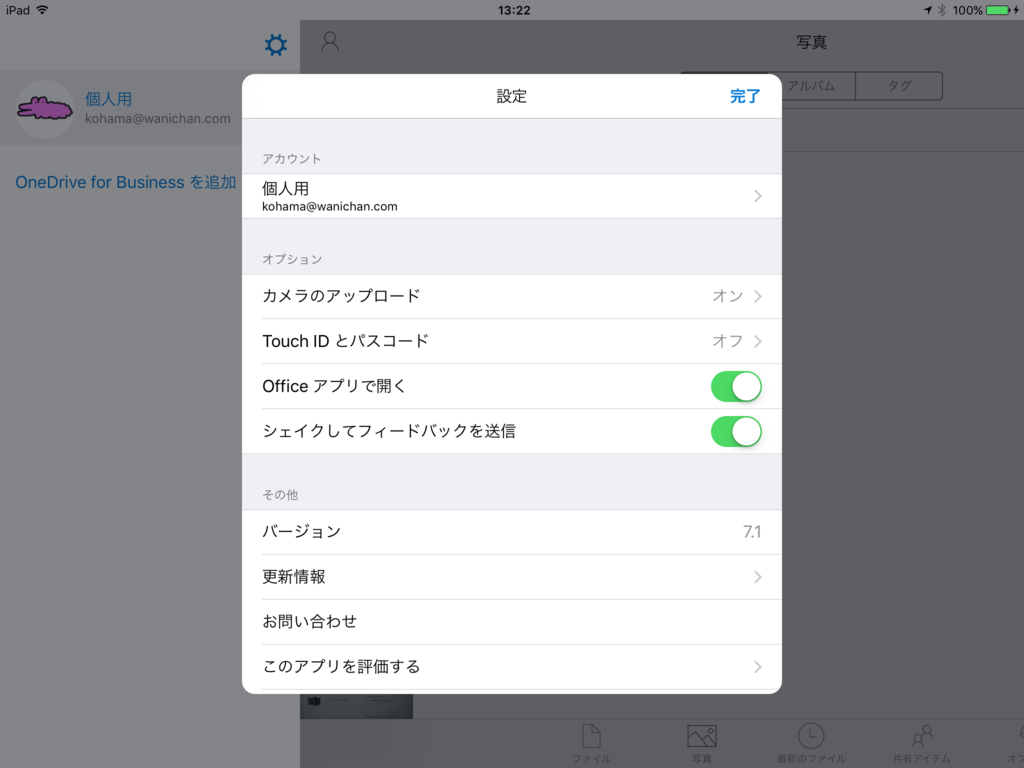Switch to the アルバム tab
Viewport: 1024px width, 768px height.
pyautogui.click(x=812, y=86)
